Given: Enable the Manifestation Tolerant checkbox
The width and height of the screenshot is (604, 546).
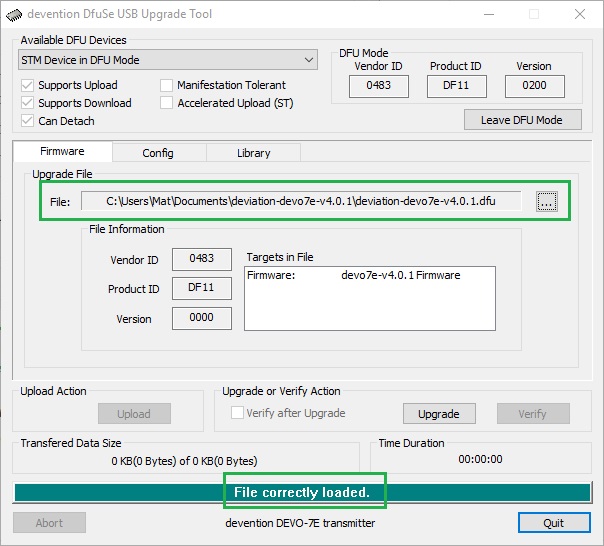Looking at the screenshot, I should pos(166,86).
